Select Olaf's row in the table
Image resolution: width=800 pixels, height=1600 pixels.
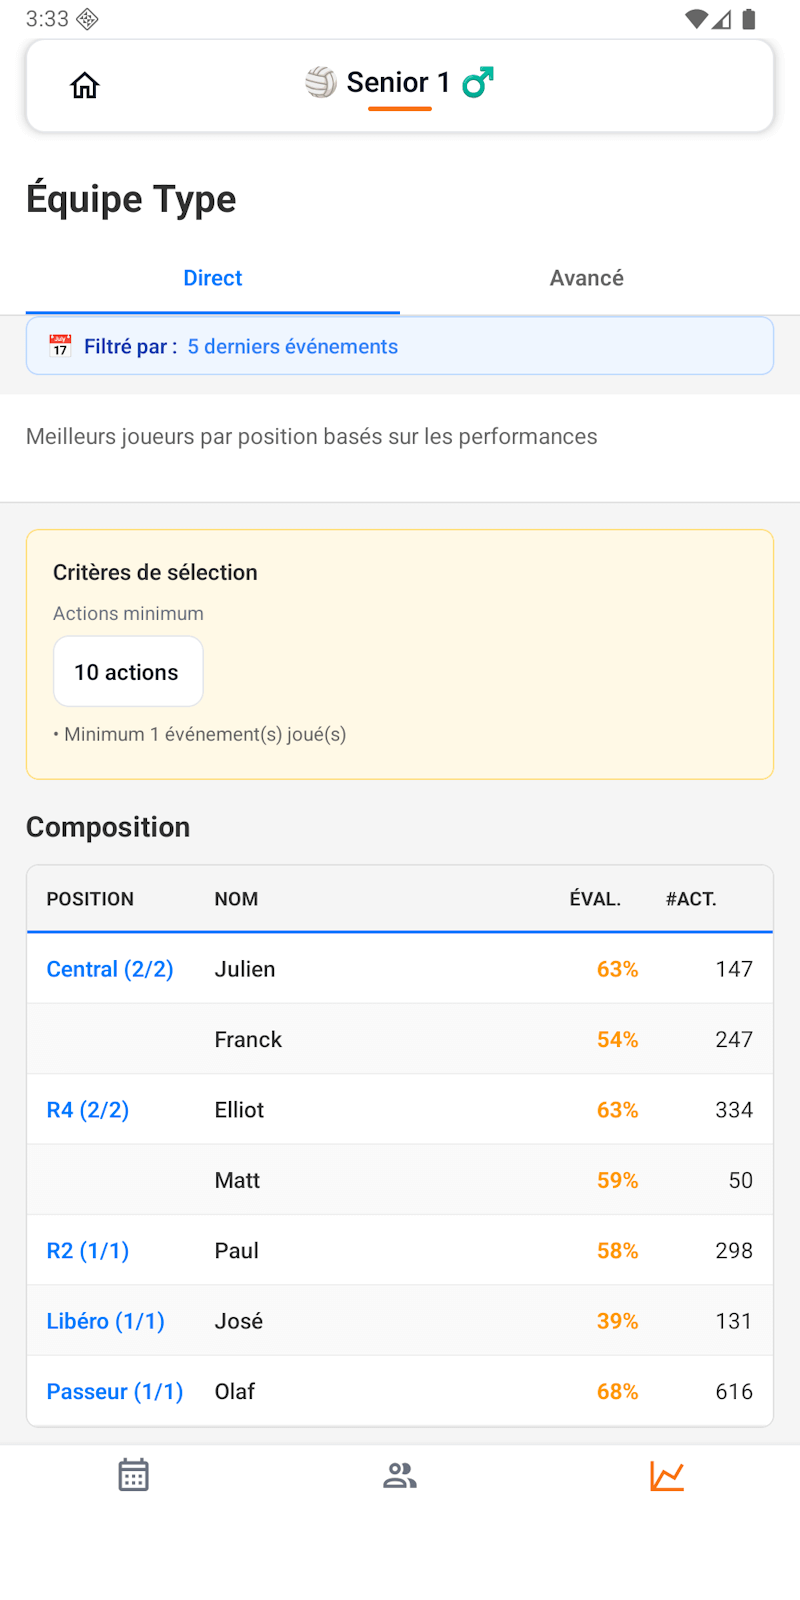click(x=399, y=1390)
